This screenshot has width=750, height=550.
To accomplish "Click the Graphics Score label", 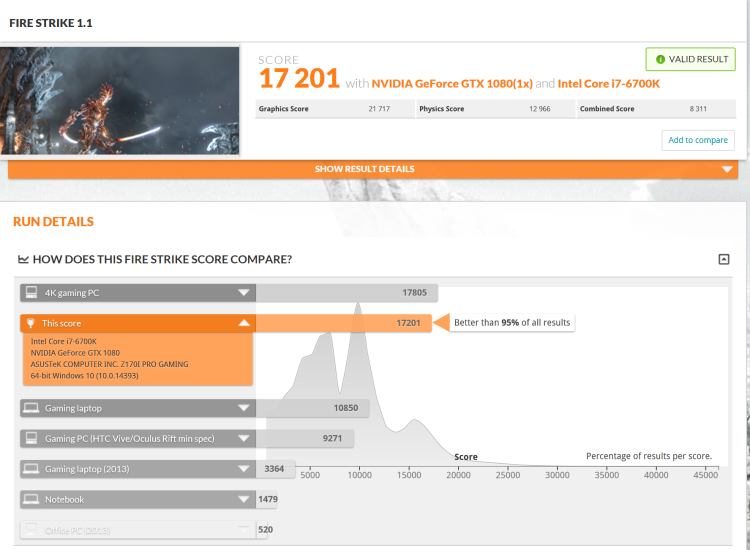I will coord(284,109).
